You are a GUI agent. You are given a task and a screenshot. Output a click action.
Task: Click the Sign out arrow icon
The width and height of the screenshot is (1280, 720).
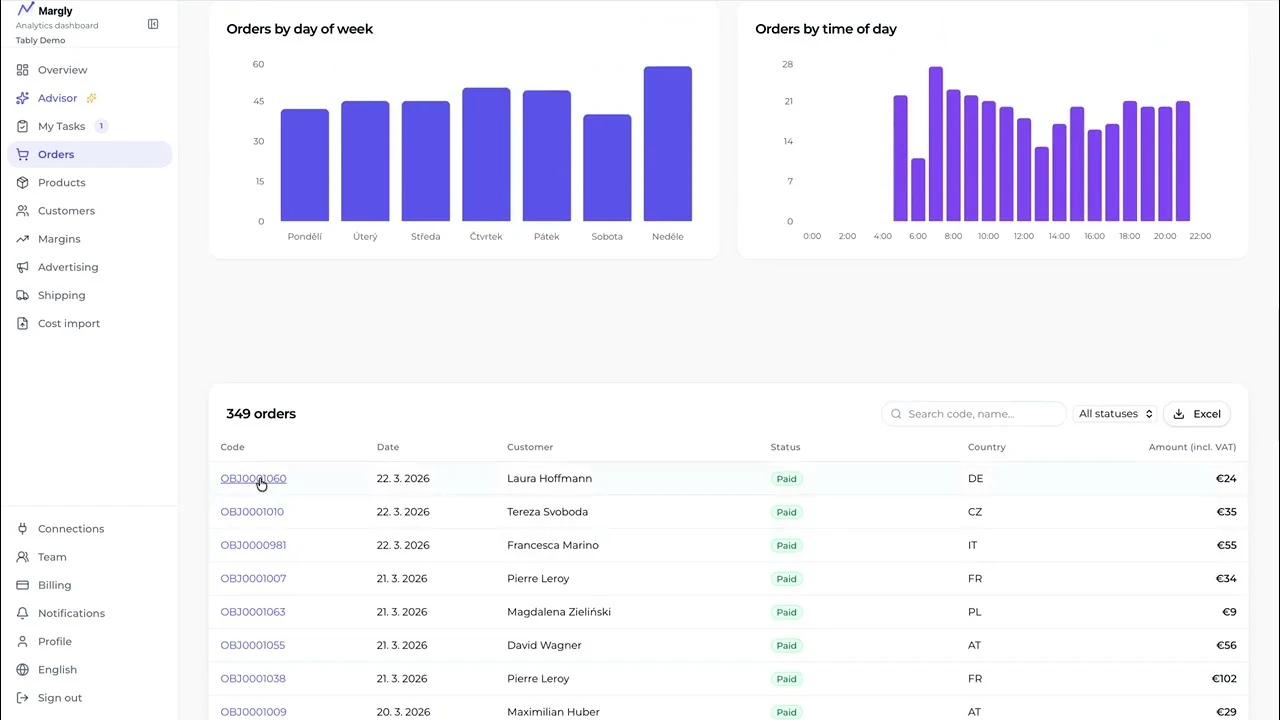pyautogui.click(x=23, y=698)
